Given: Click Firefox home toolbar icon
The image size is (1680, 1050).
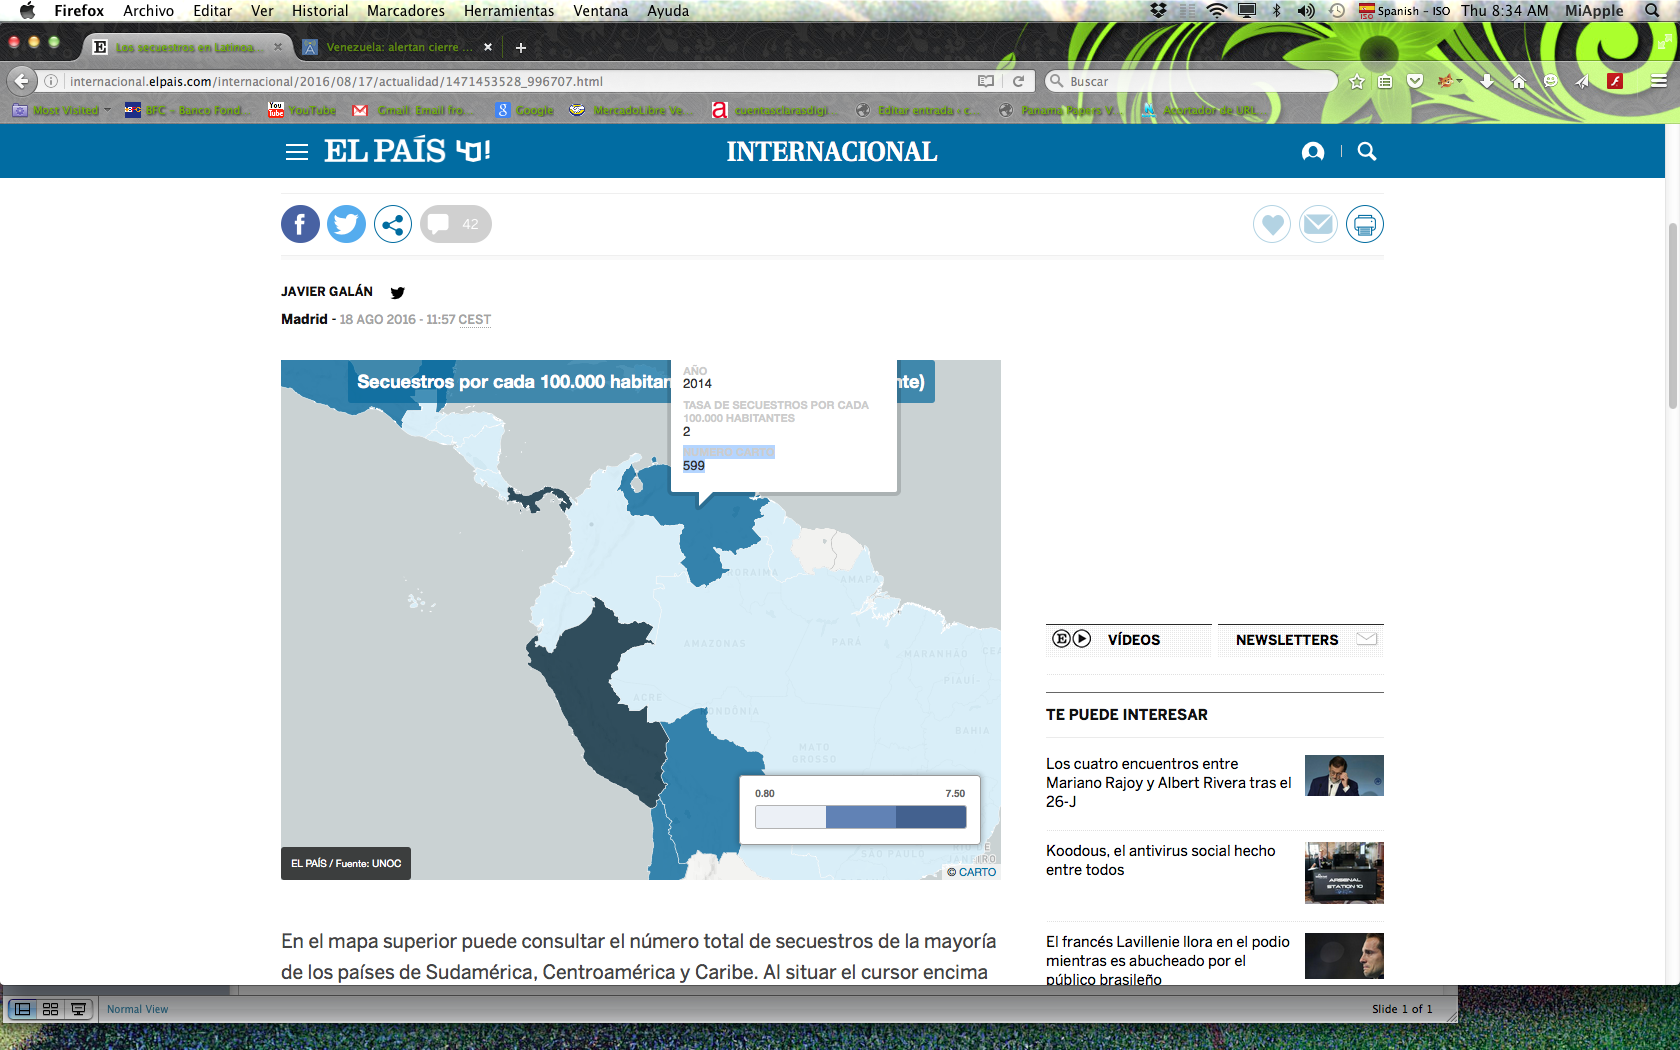Looking at the screenshot, I should click(1518, 81).
